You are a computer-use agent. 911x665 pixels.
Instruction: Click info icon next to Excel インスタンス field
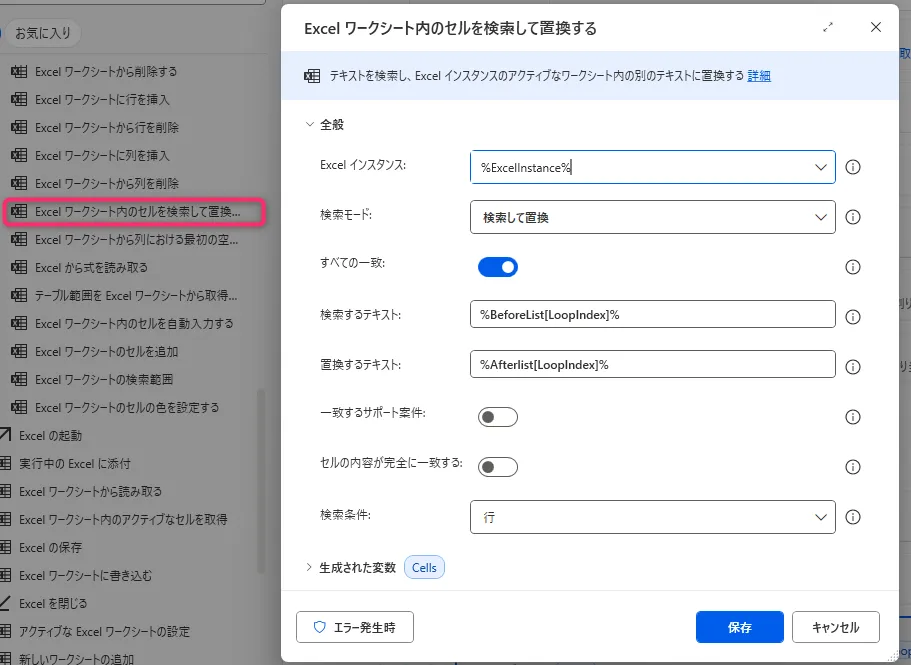click(853, 167)
